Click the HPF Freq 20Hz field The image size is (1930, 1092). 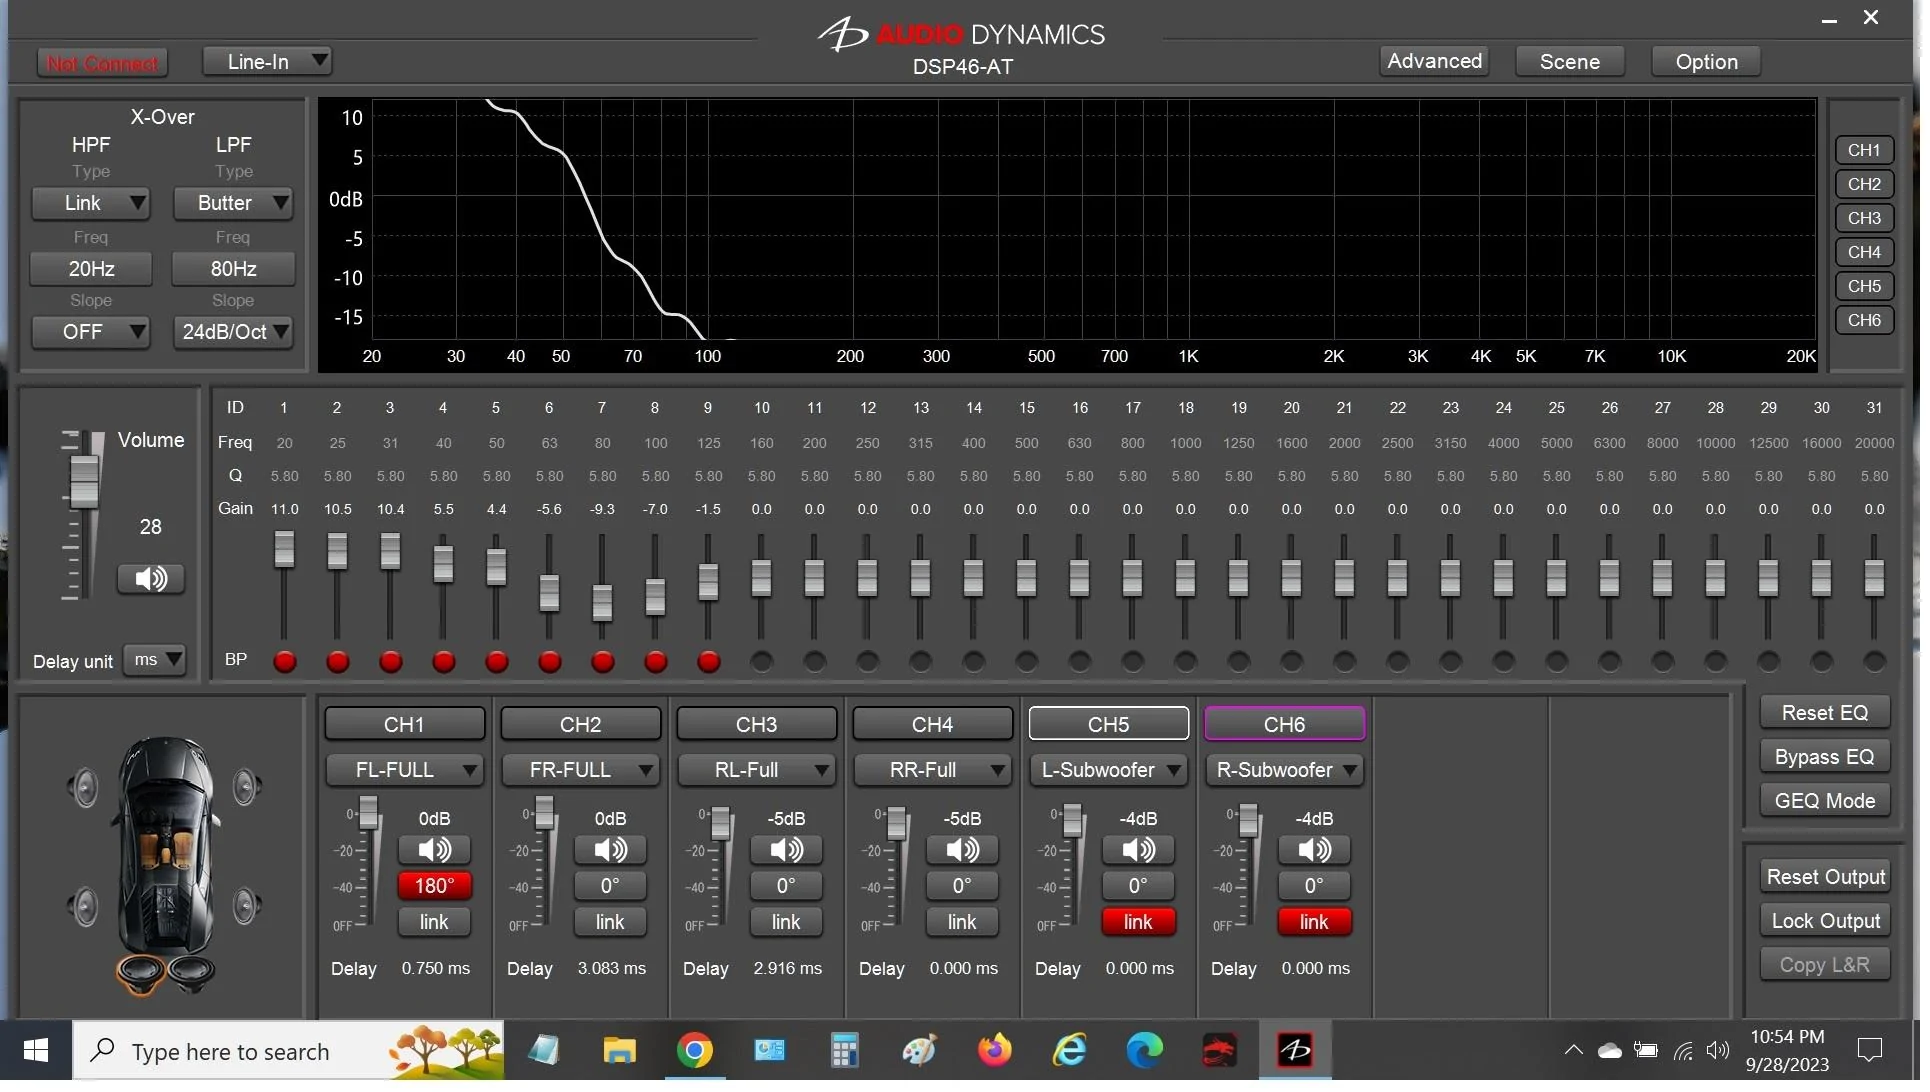click(91, 269)
